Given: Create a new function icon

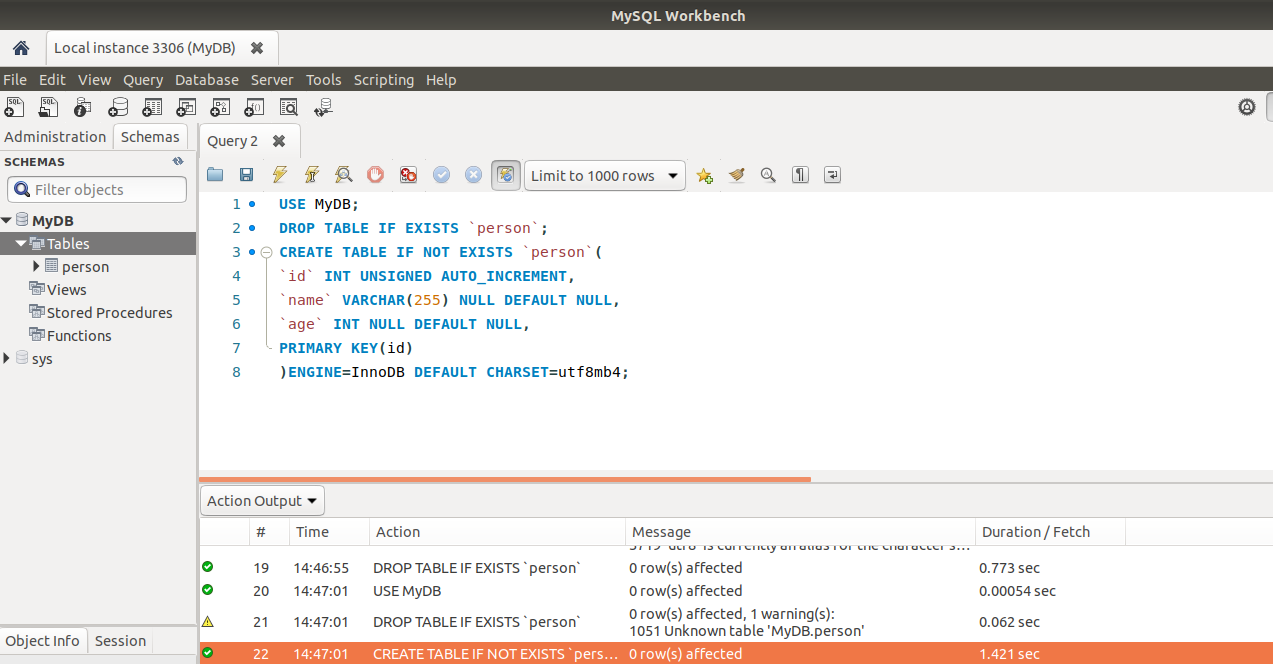Looking at the screenshot, I should (254, 106).
